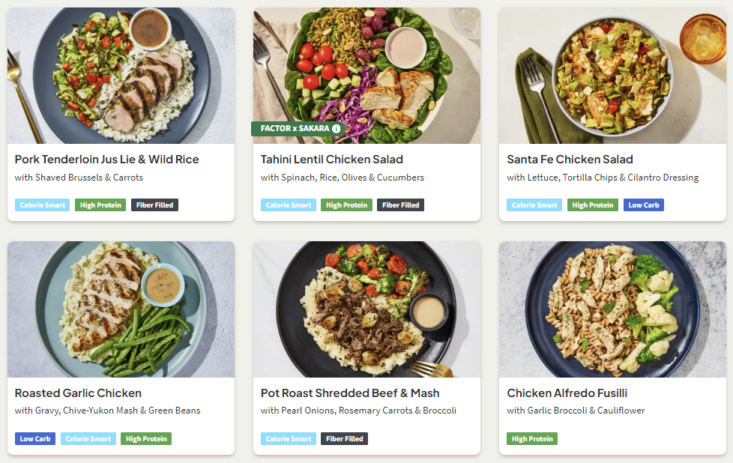The height and width of the screenshot is (463, 733).
Task: Open the Tahini Lentil Chicken Salad title link
Action: click(x=332, y=159)
